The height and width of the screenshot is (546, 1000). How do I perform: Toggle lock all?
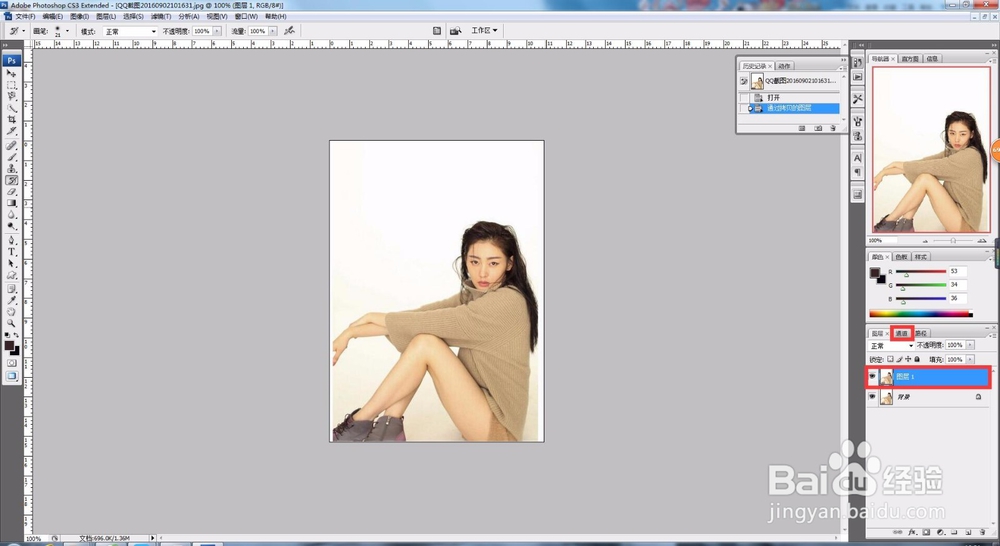point(917,359)
